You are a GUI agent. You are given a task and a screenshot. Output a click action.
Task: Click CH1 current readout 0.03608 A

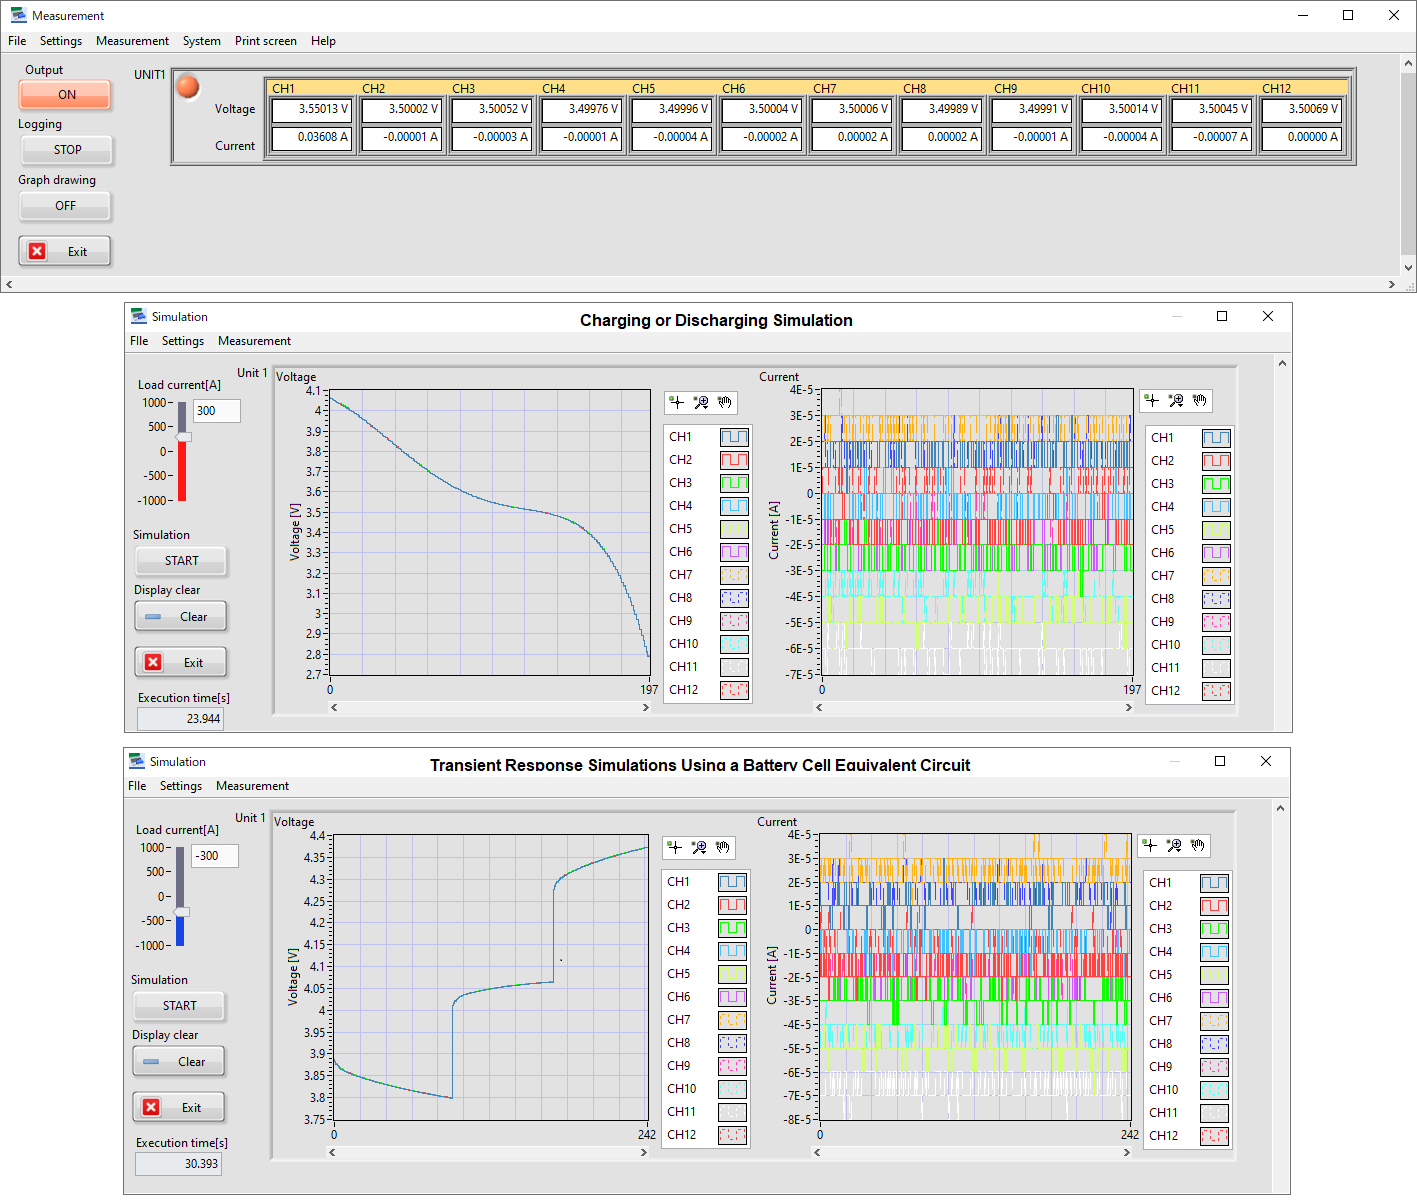pos(311,137)
